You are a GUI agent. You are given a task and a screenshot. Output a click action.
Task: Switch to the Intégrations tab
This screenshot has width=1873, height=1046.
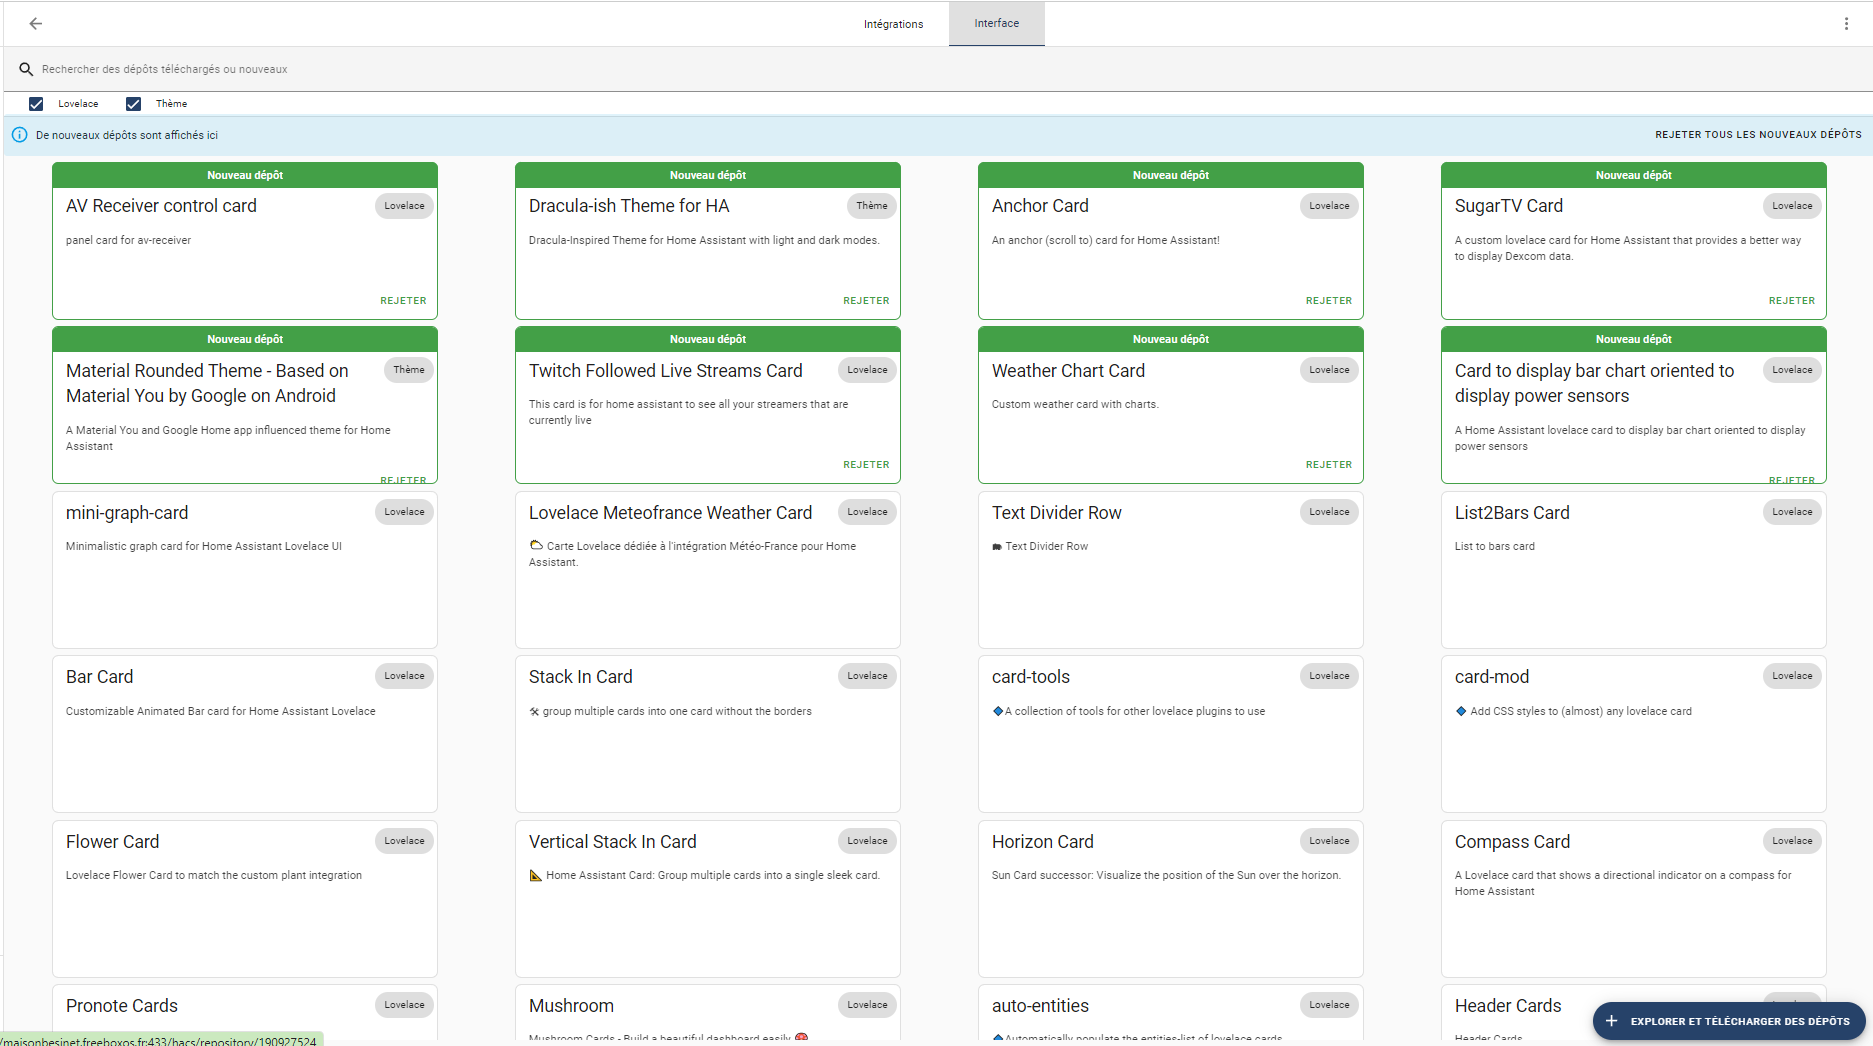(x=894, y=24)
